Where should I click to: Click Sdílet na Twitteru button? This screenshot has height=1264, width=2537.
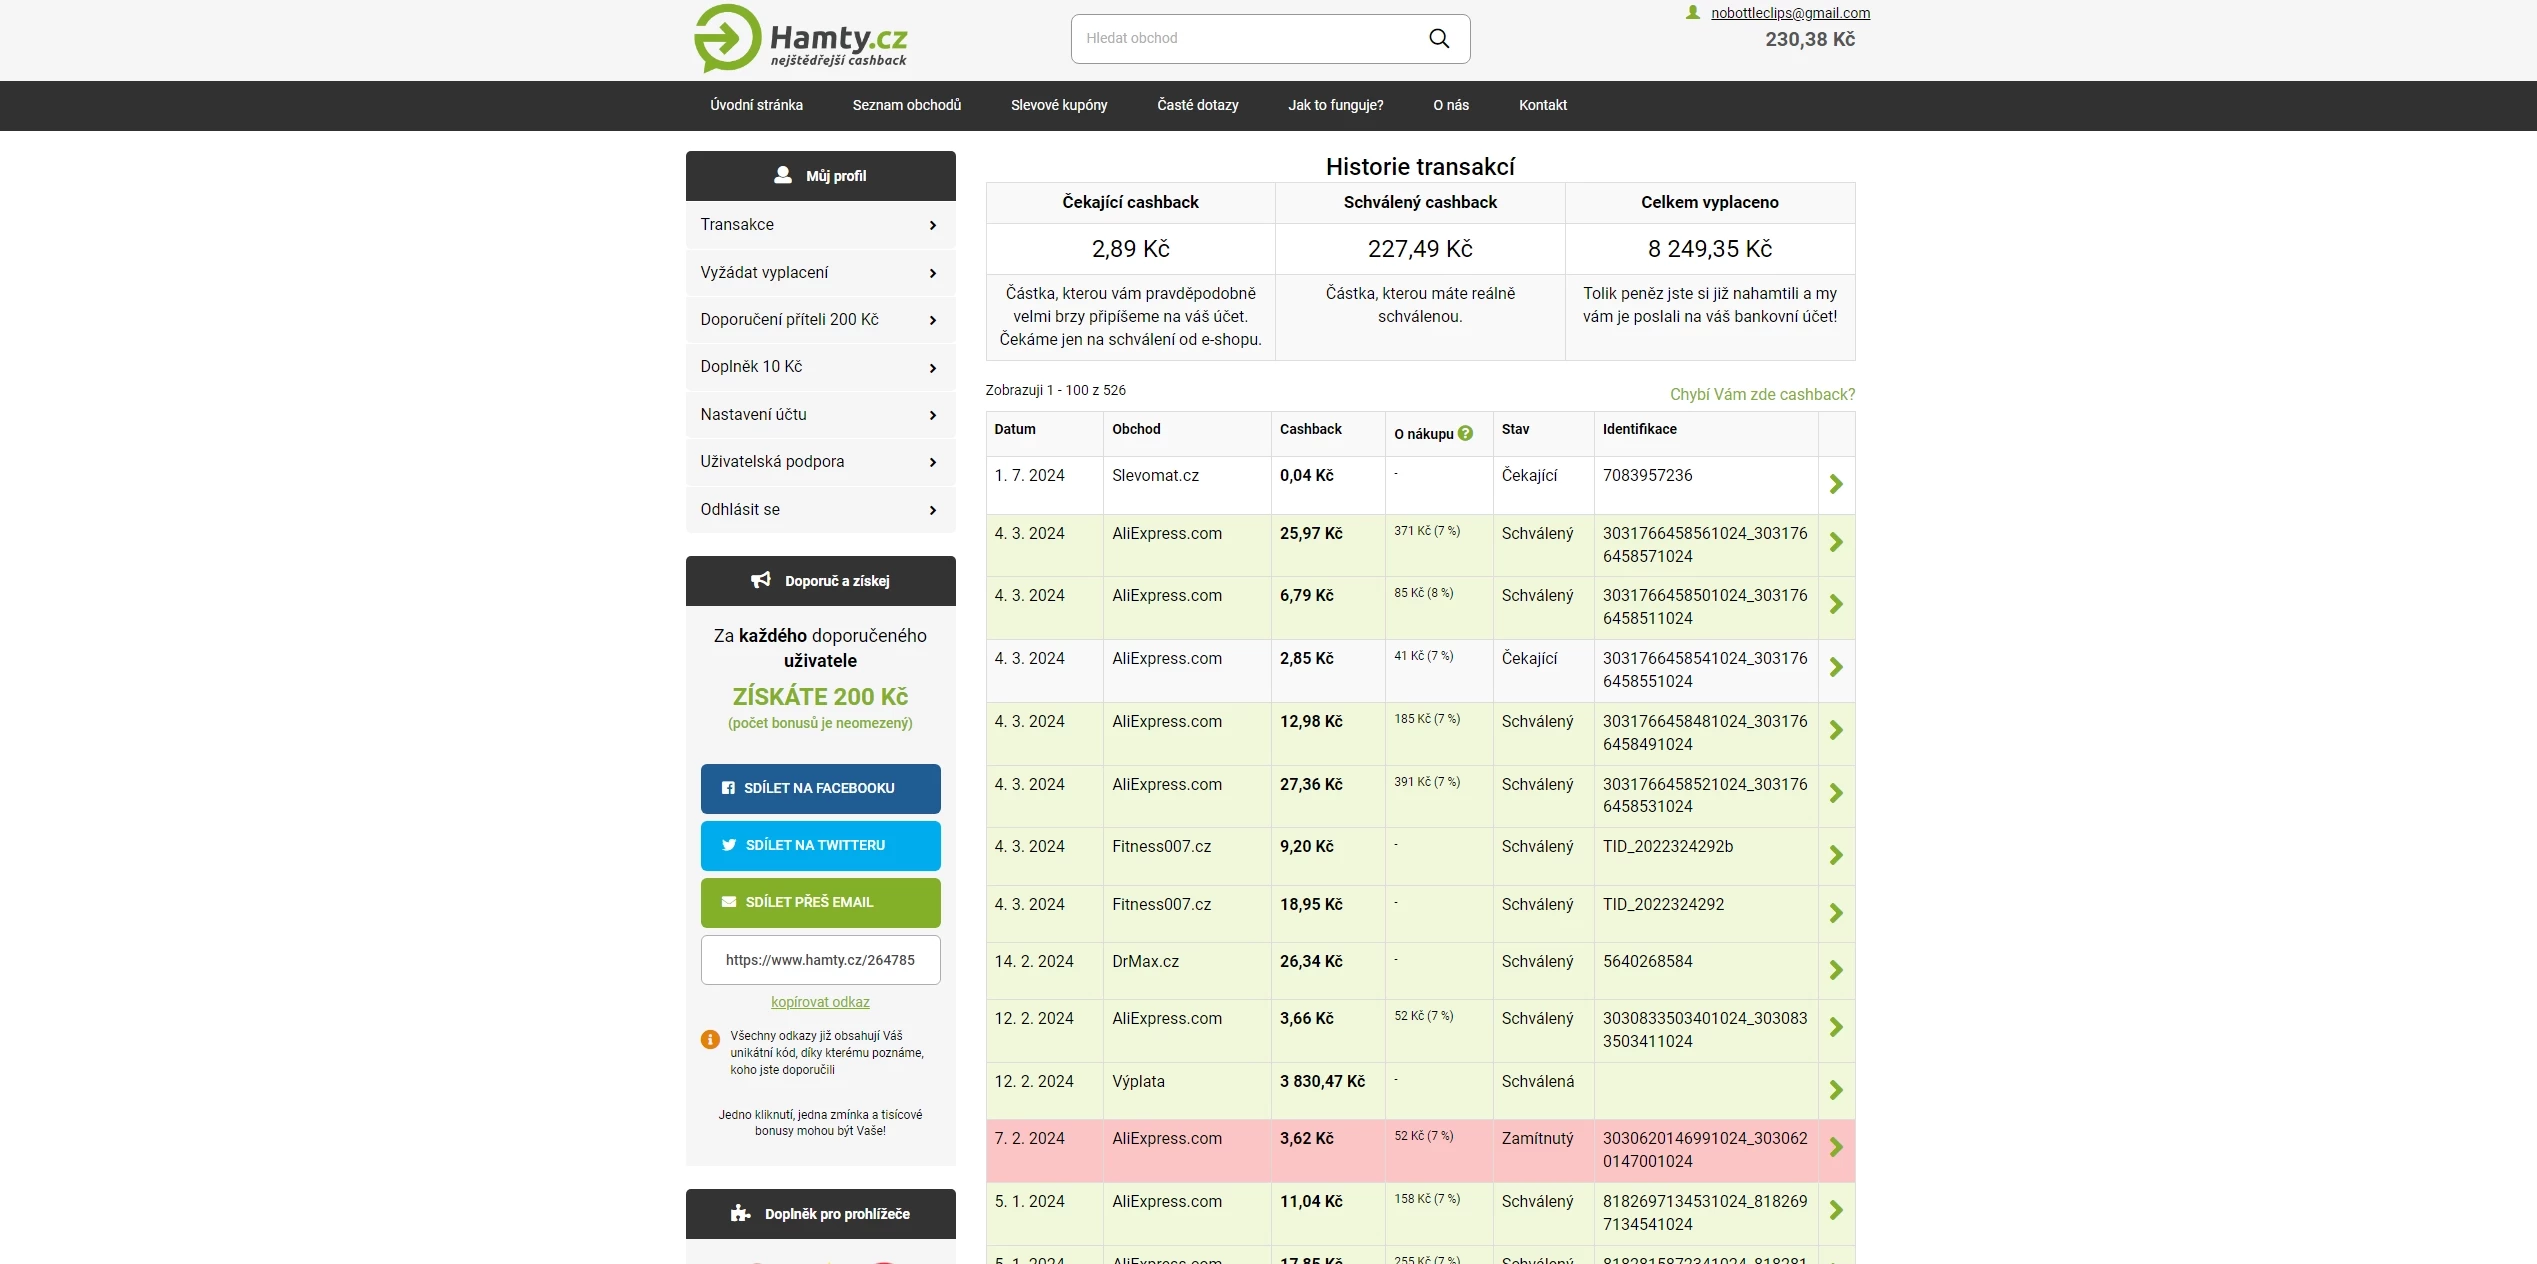(820, 845)
